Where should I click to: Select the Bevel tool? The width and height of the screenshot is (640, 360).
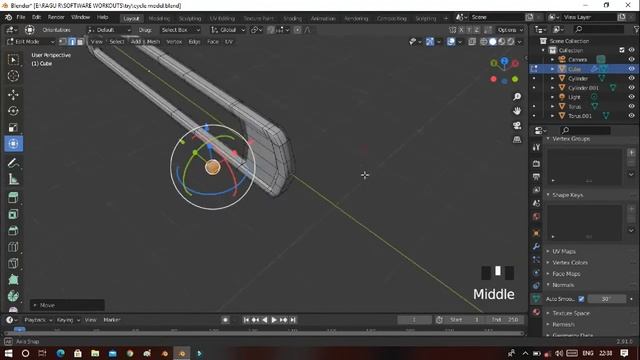click(x=13, y=231)
